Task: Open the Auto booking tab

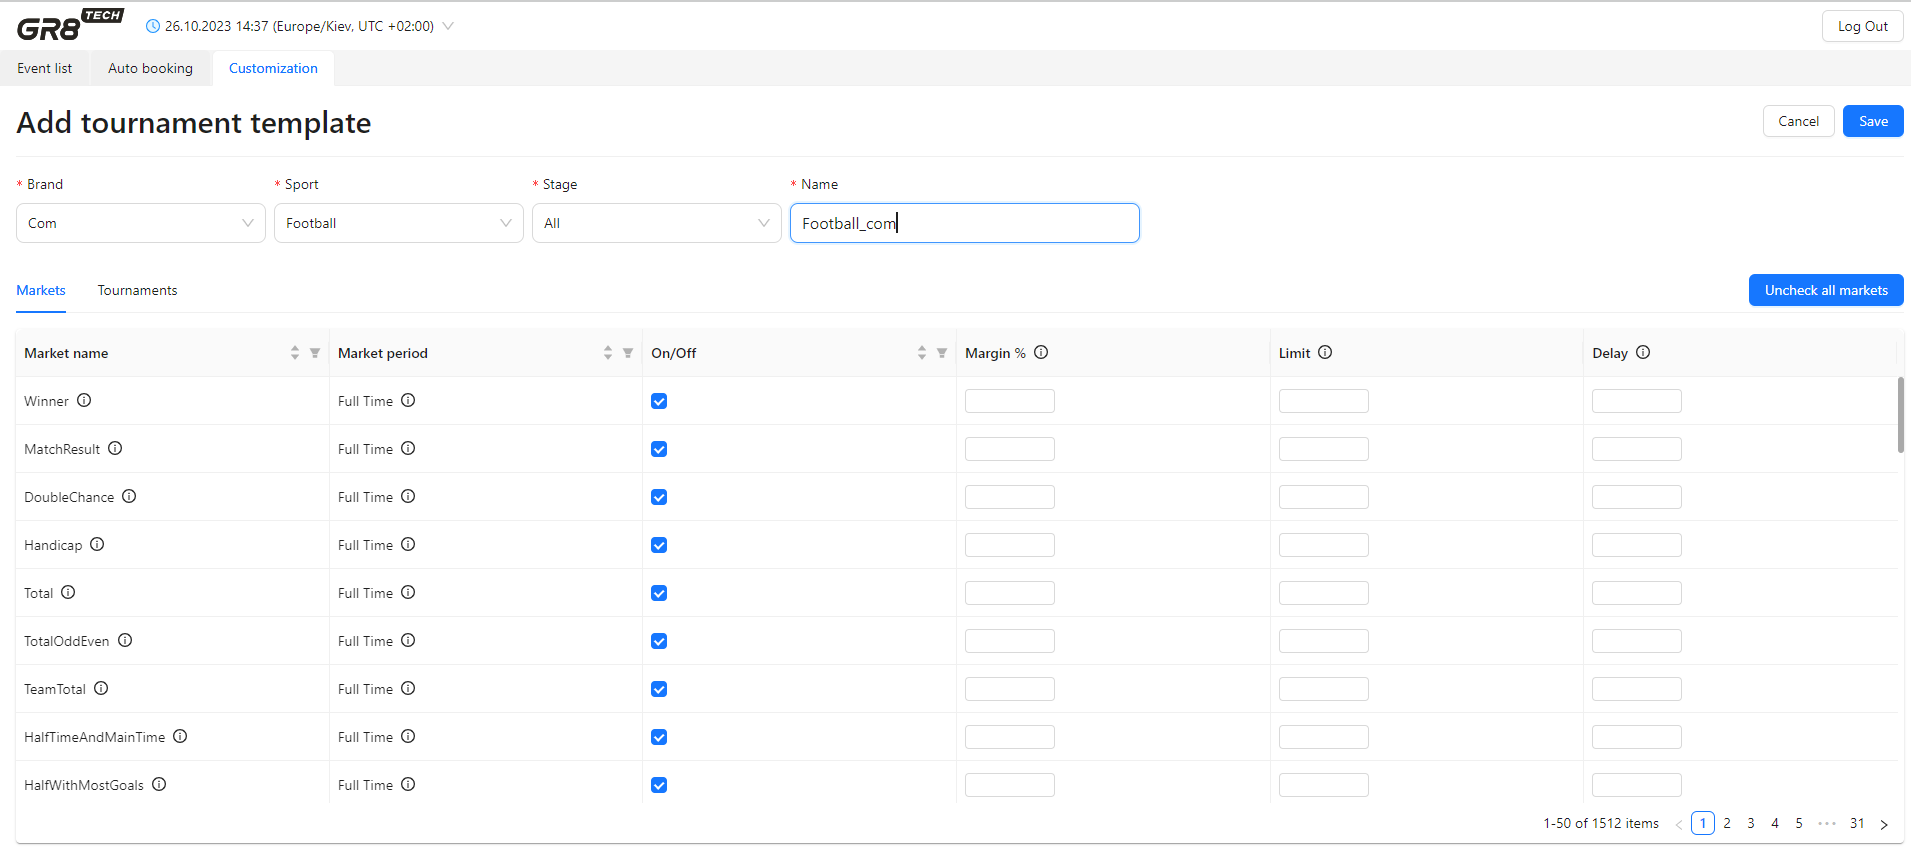Action: [151, 68]
